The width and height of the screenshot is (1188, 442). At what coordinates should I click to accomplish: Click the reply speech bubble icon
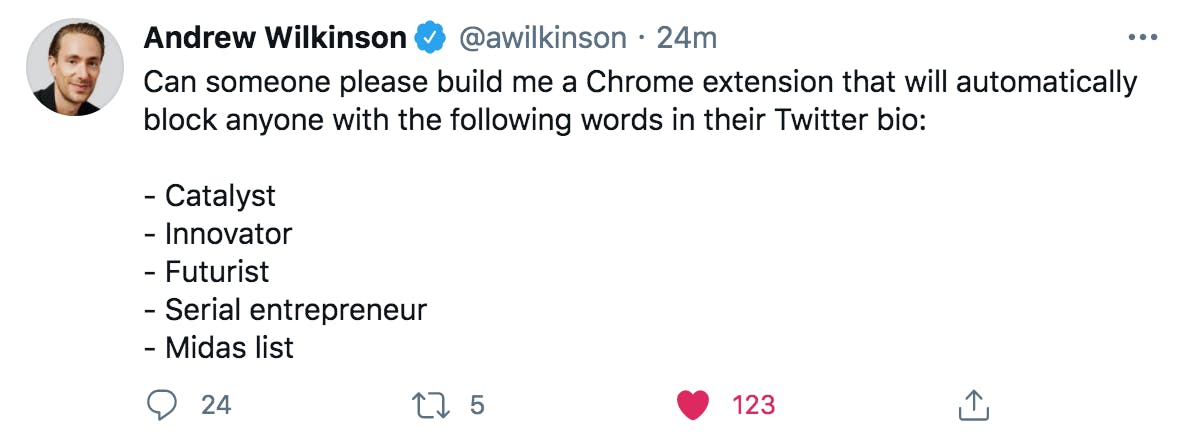[161, 405]
